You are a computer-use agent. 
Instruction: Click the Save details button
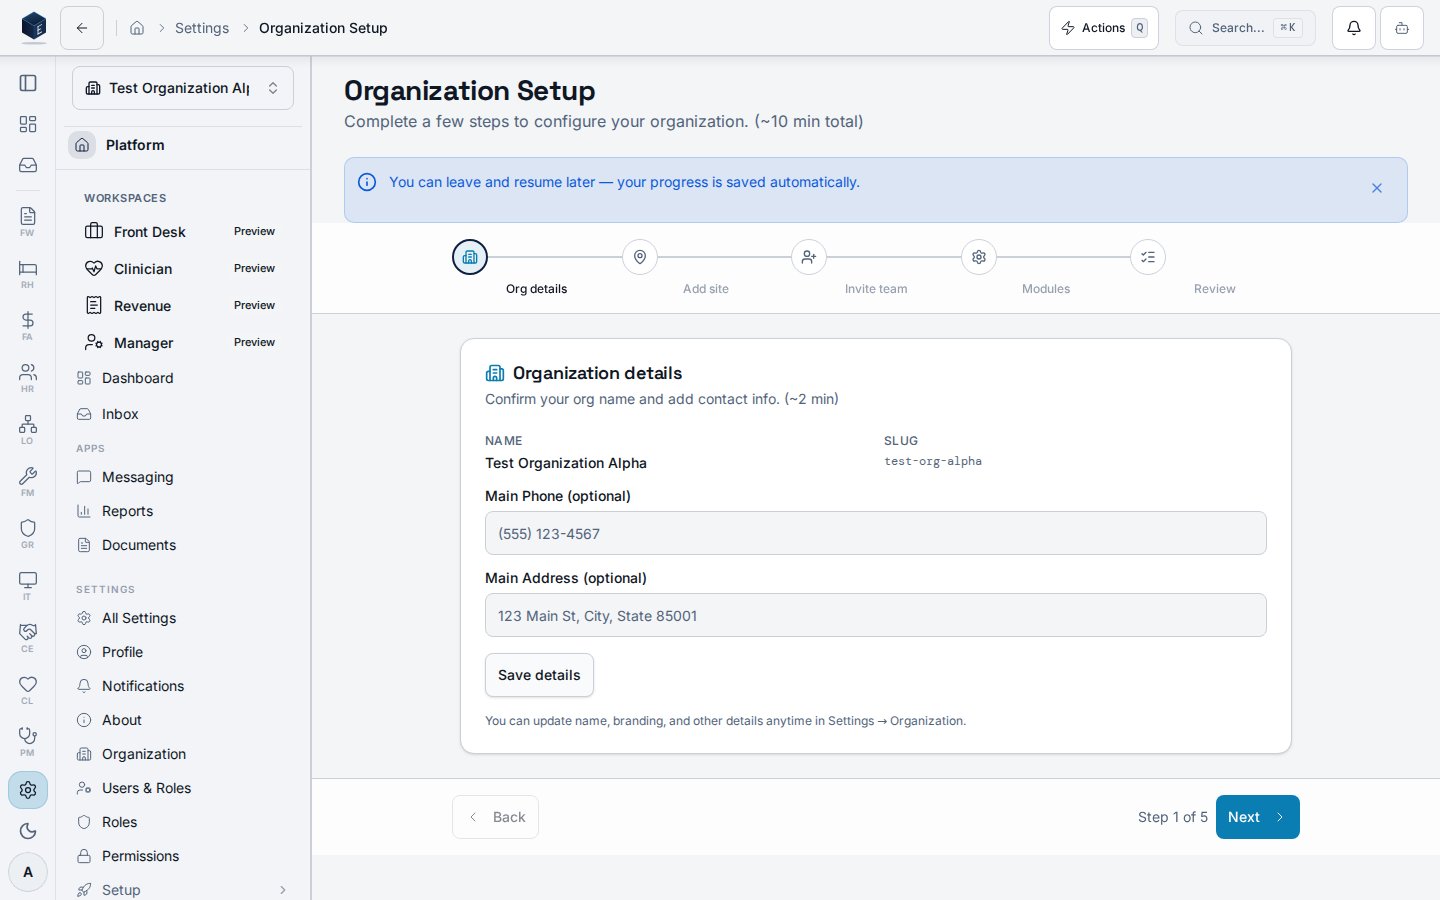pyautogui.click(x=539, y=675)
